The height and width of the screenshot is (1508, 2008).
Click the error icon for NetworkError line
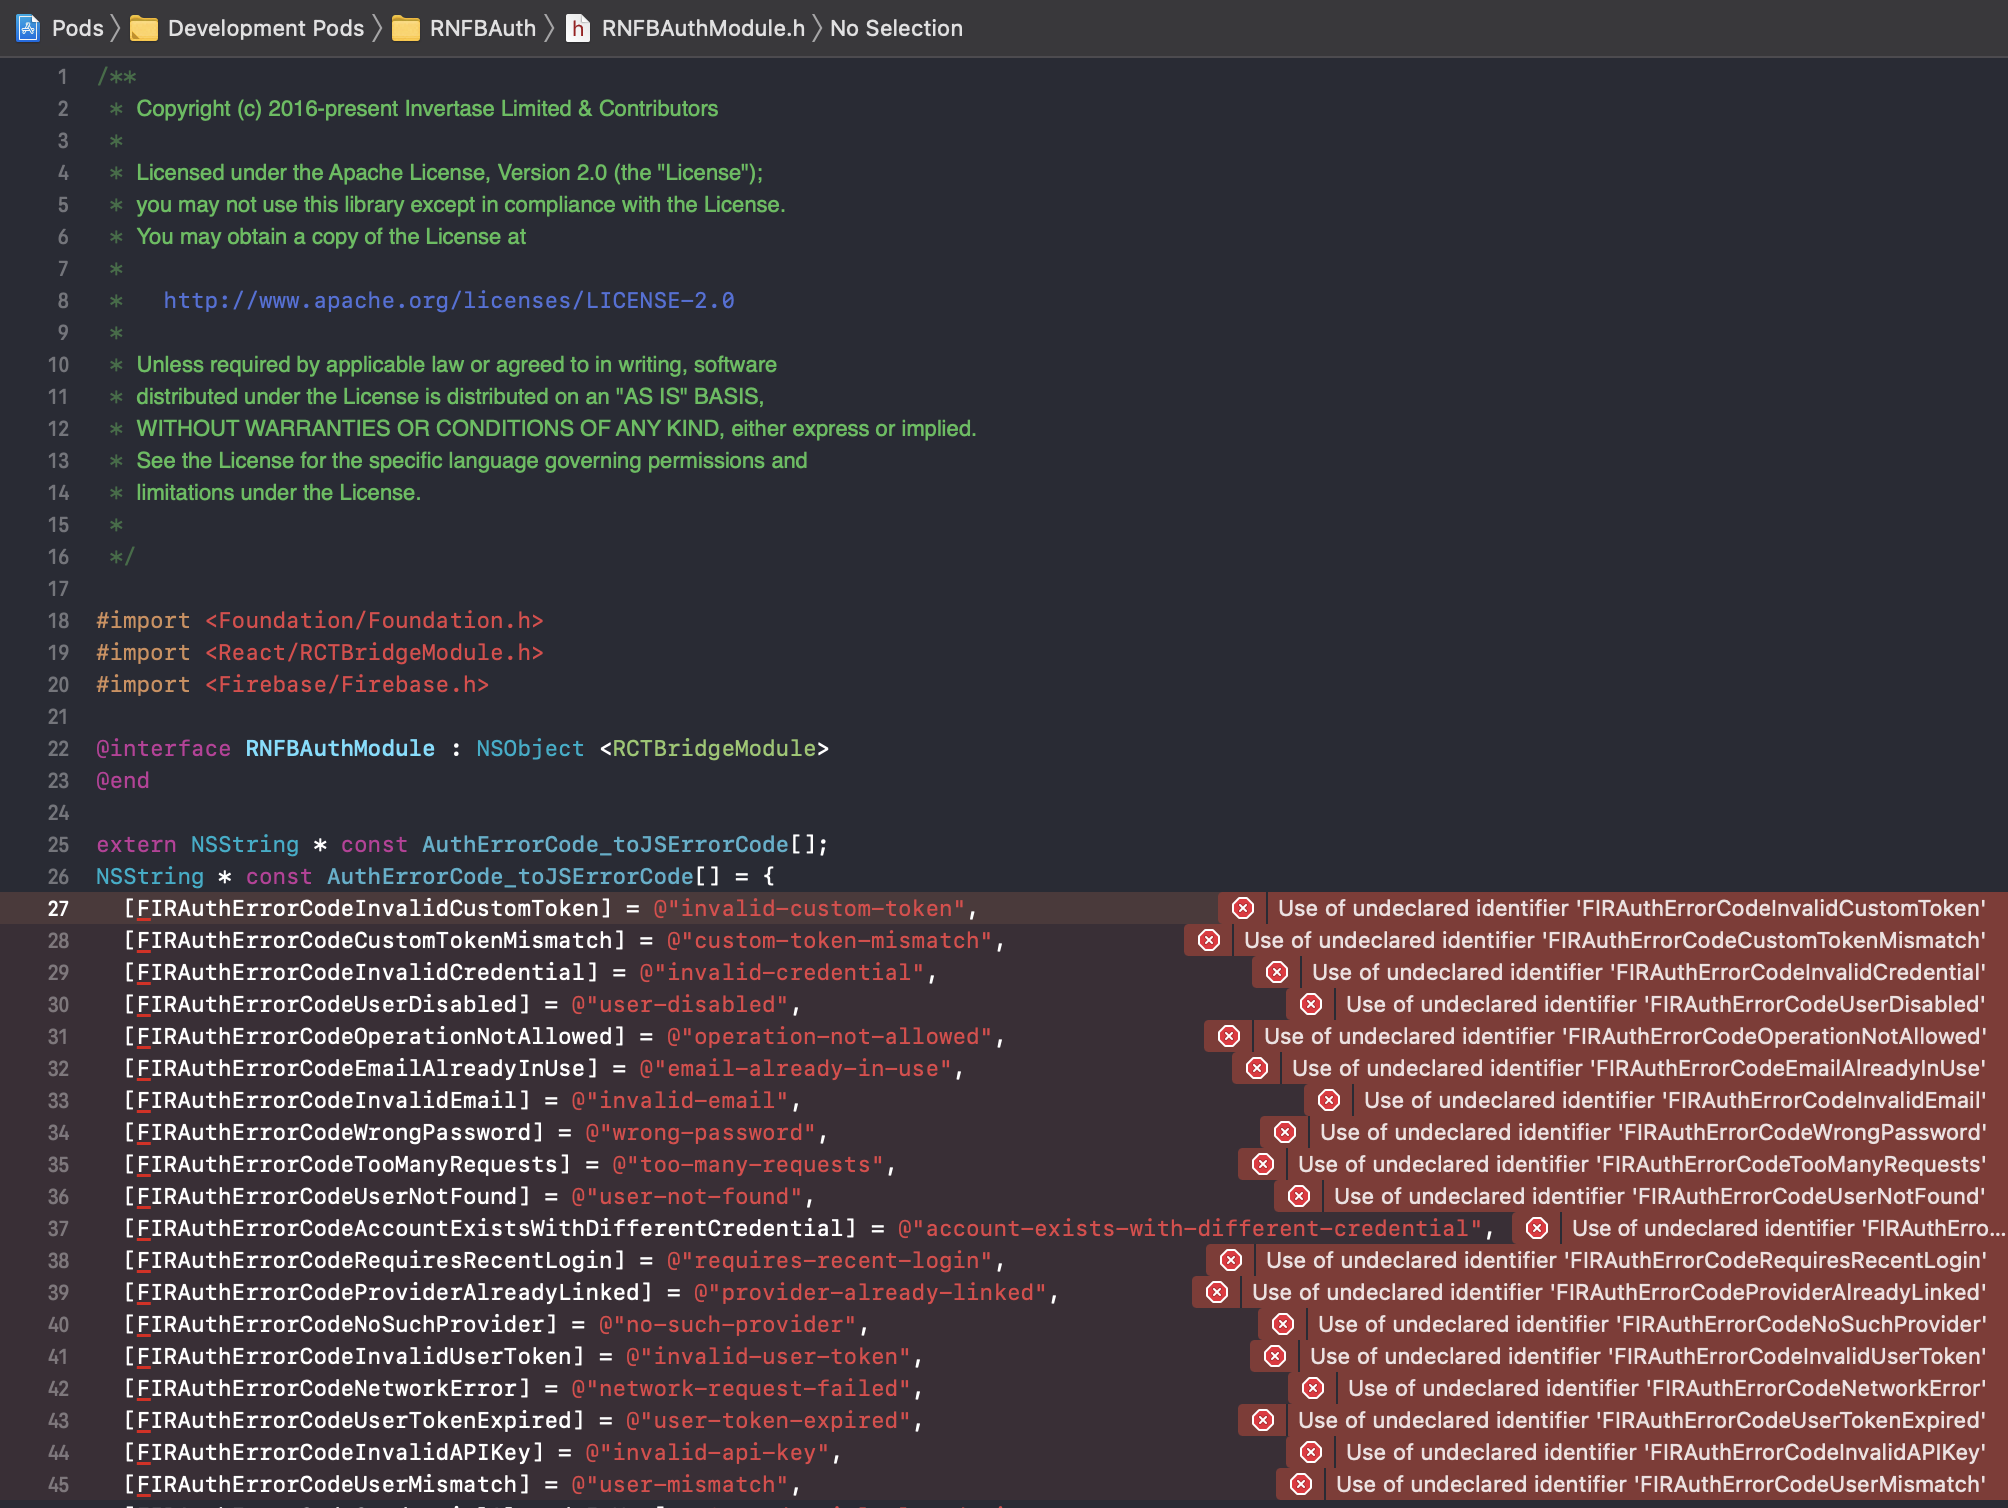[1313, 1388]
